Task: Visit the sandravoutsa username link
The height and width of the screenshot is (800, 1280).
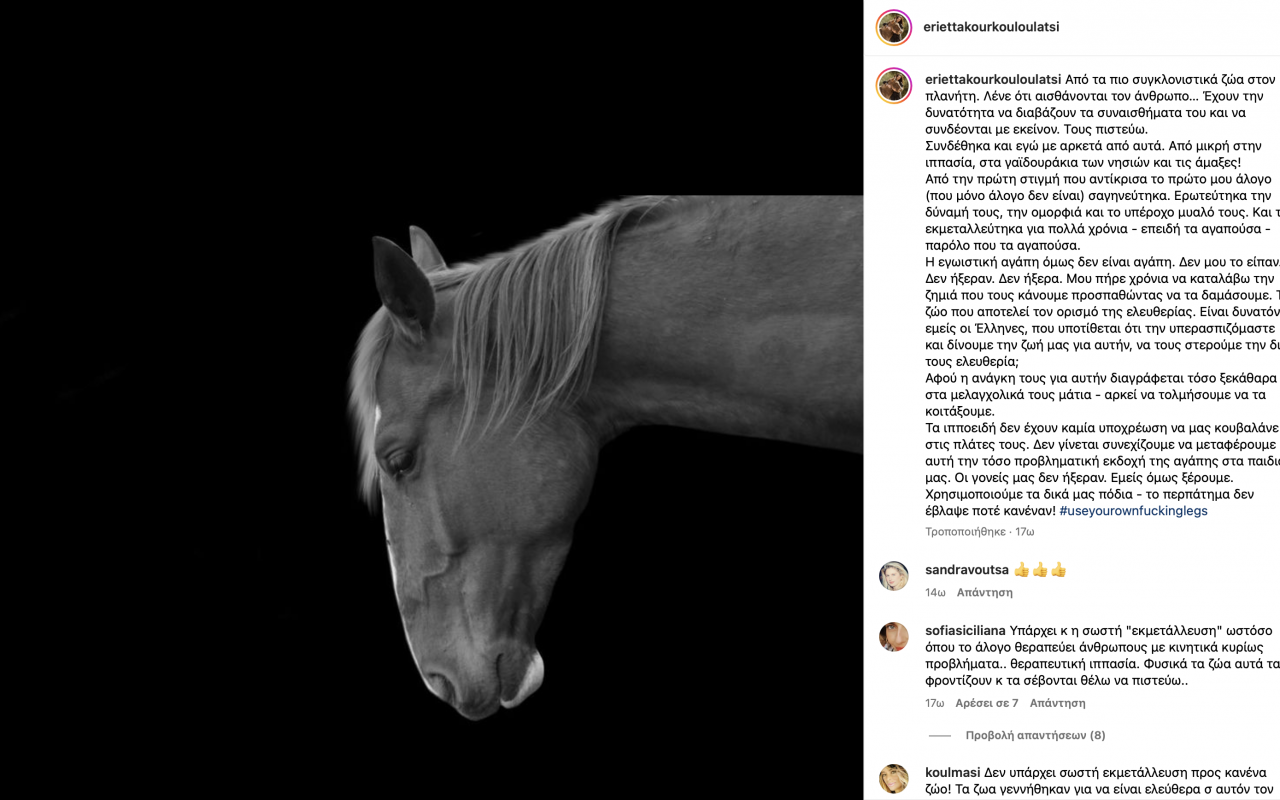Action: tap(967, 570)
